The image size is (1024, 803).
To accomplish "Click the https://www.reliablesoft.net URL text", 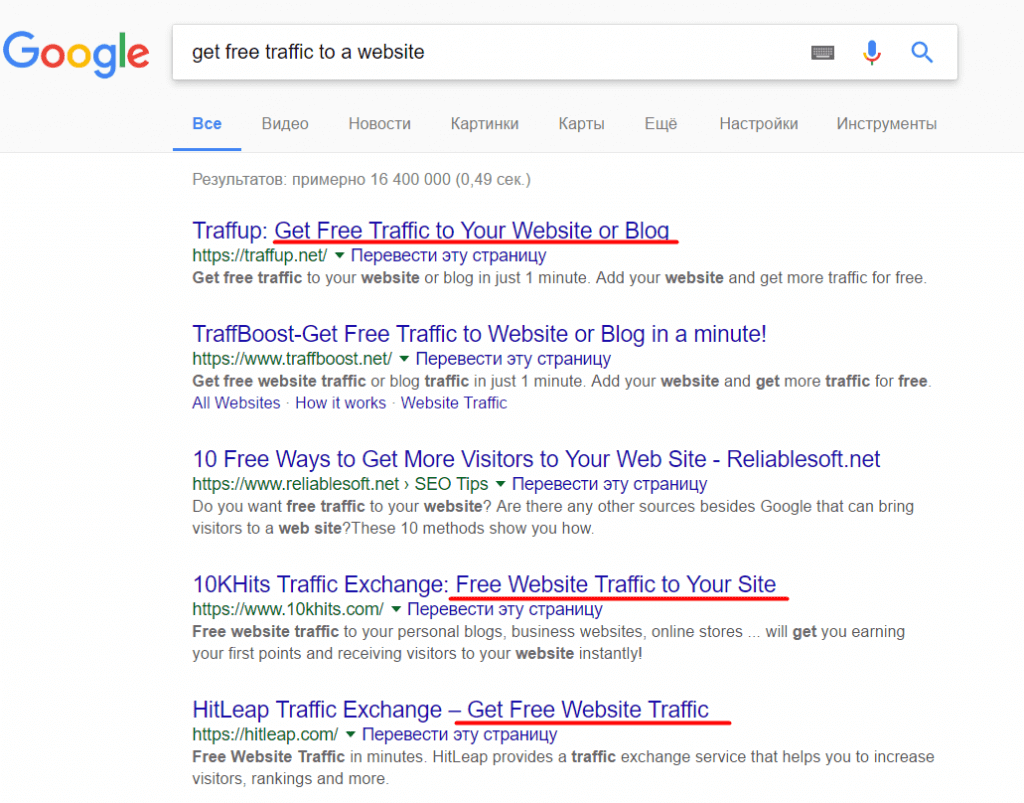I will pos(295,484).
